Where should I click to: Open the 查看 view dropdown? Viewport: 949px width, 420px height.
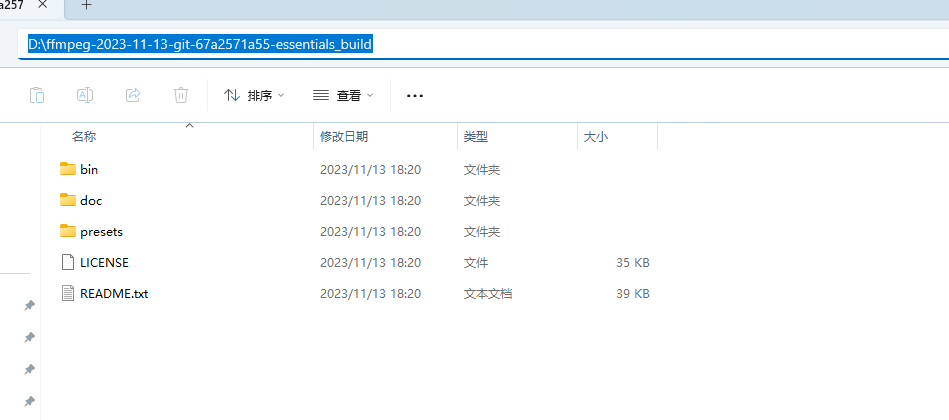[343, 96]
